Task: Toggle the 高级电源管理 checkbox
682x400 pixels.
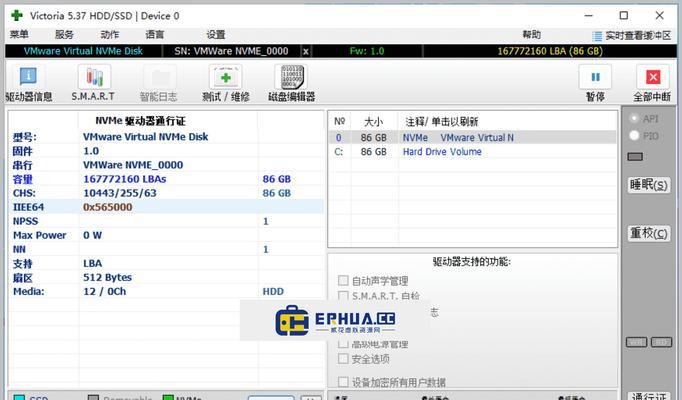Action: tap(343, 344)
